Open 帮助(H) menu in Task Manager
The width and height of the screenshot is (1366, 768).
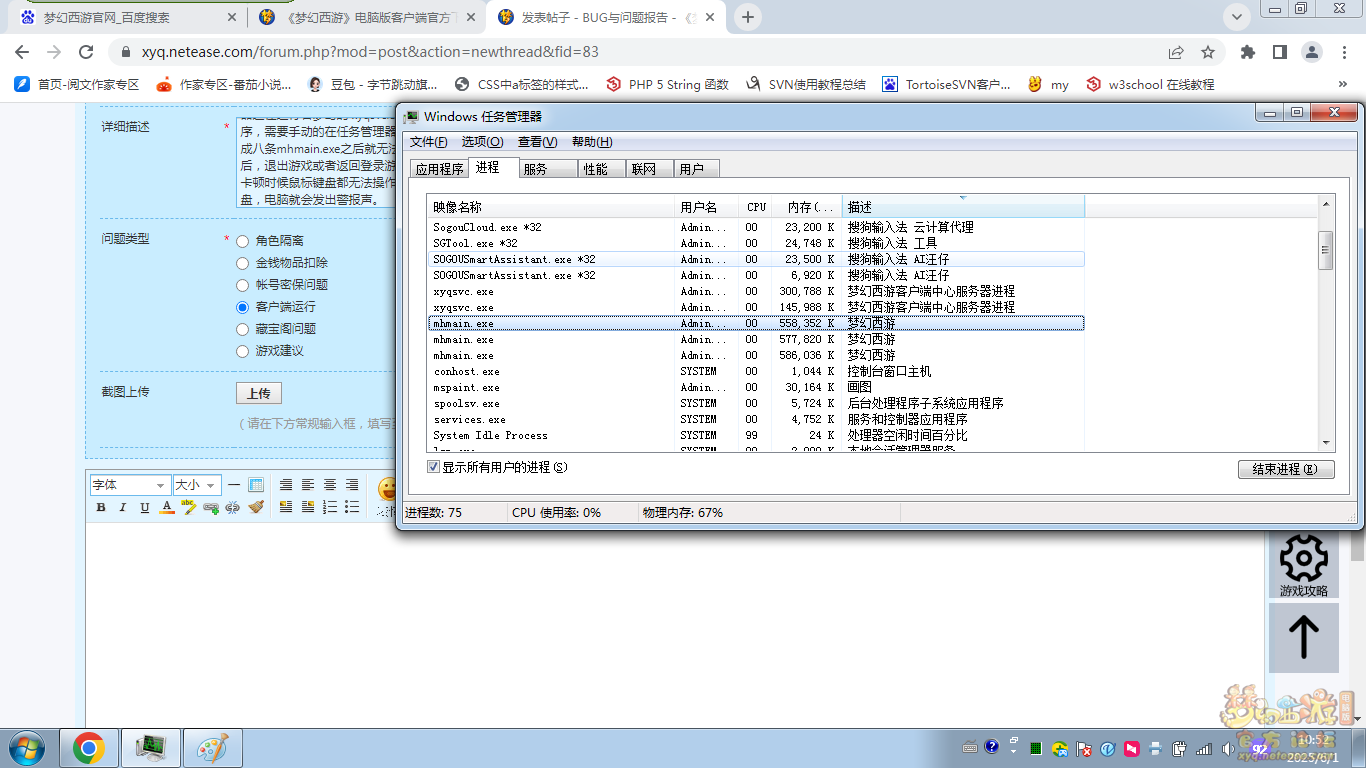pos(592,142)
